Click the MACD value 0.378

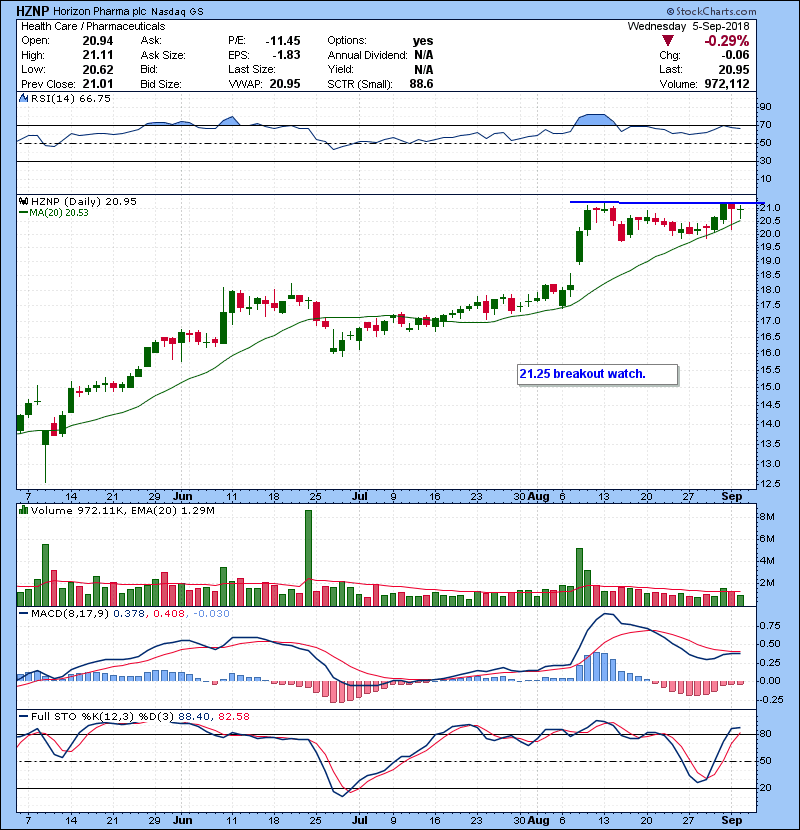click(x=129, y=614)
